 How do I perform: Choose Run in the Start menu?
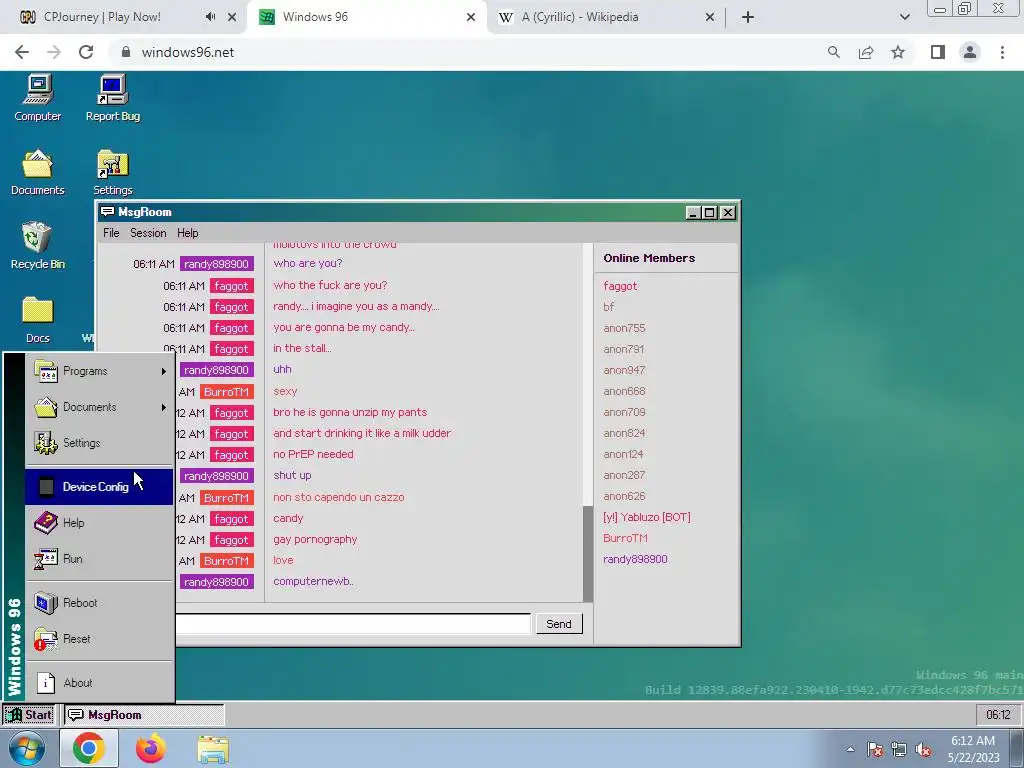coord(99,559)
